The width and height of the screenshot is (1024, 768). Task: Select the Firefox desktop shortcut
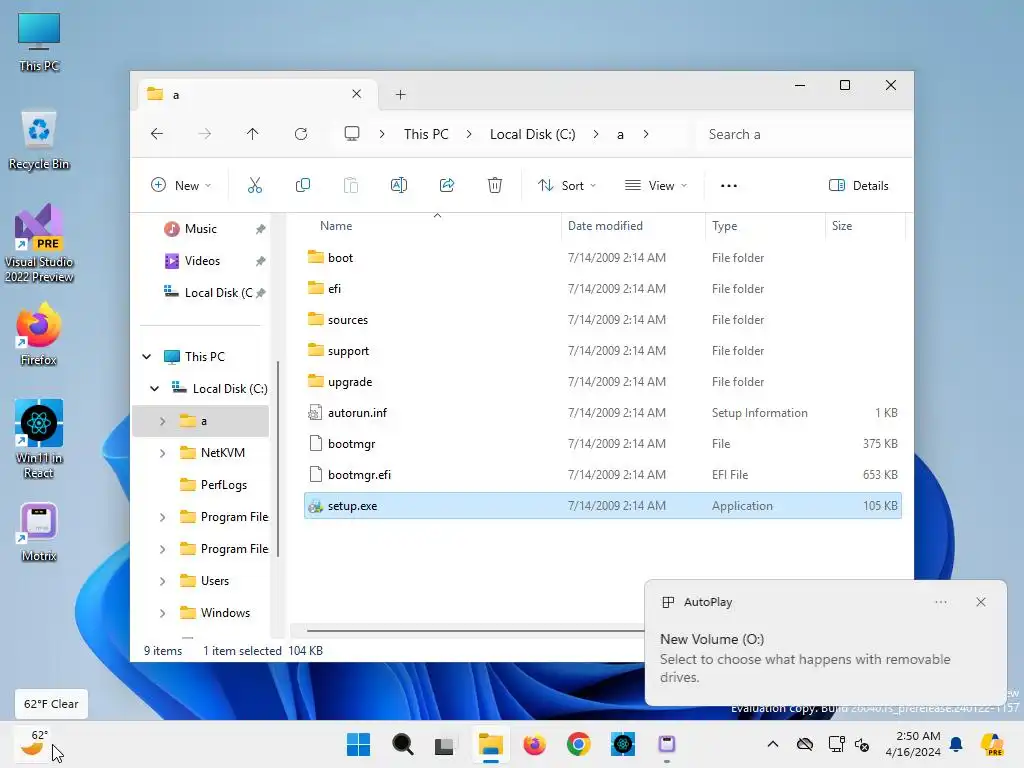[39, 334]
